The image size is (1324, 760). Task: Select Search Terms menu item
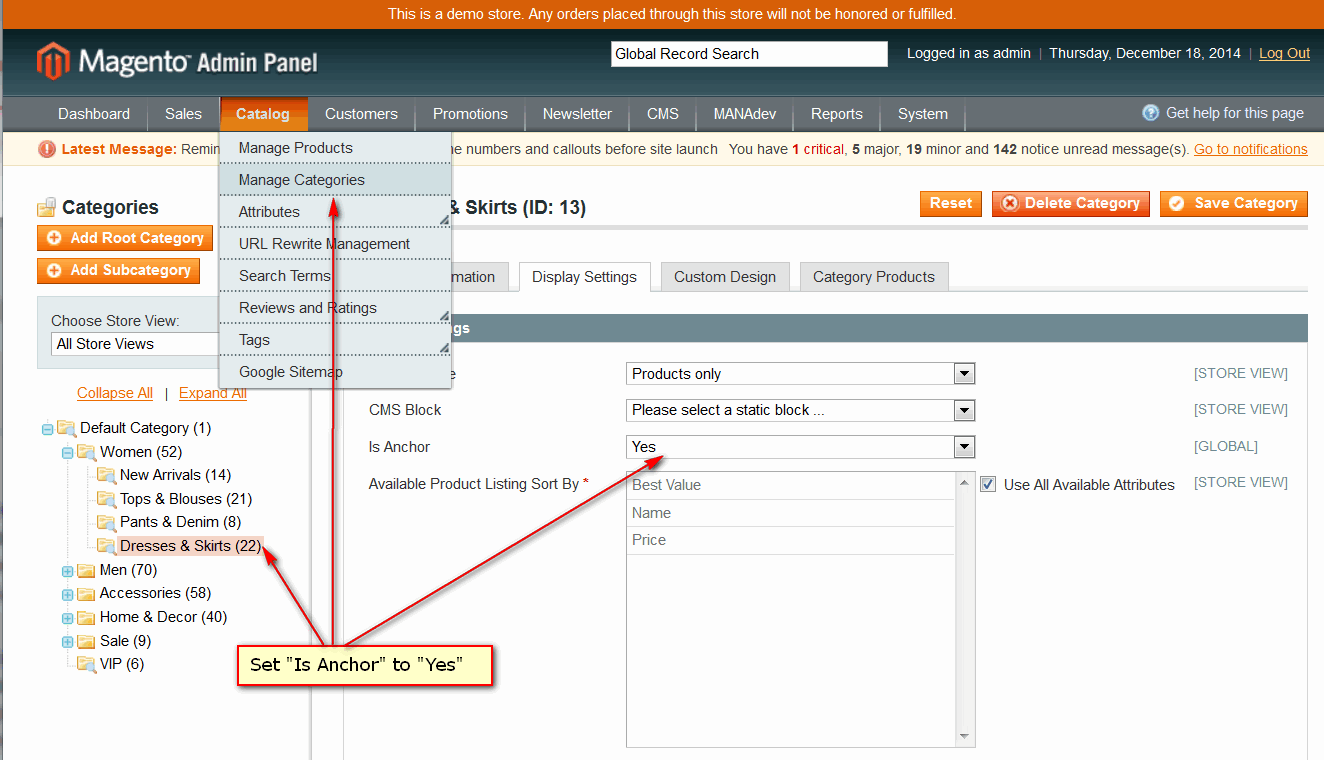click(335, 276)
